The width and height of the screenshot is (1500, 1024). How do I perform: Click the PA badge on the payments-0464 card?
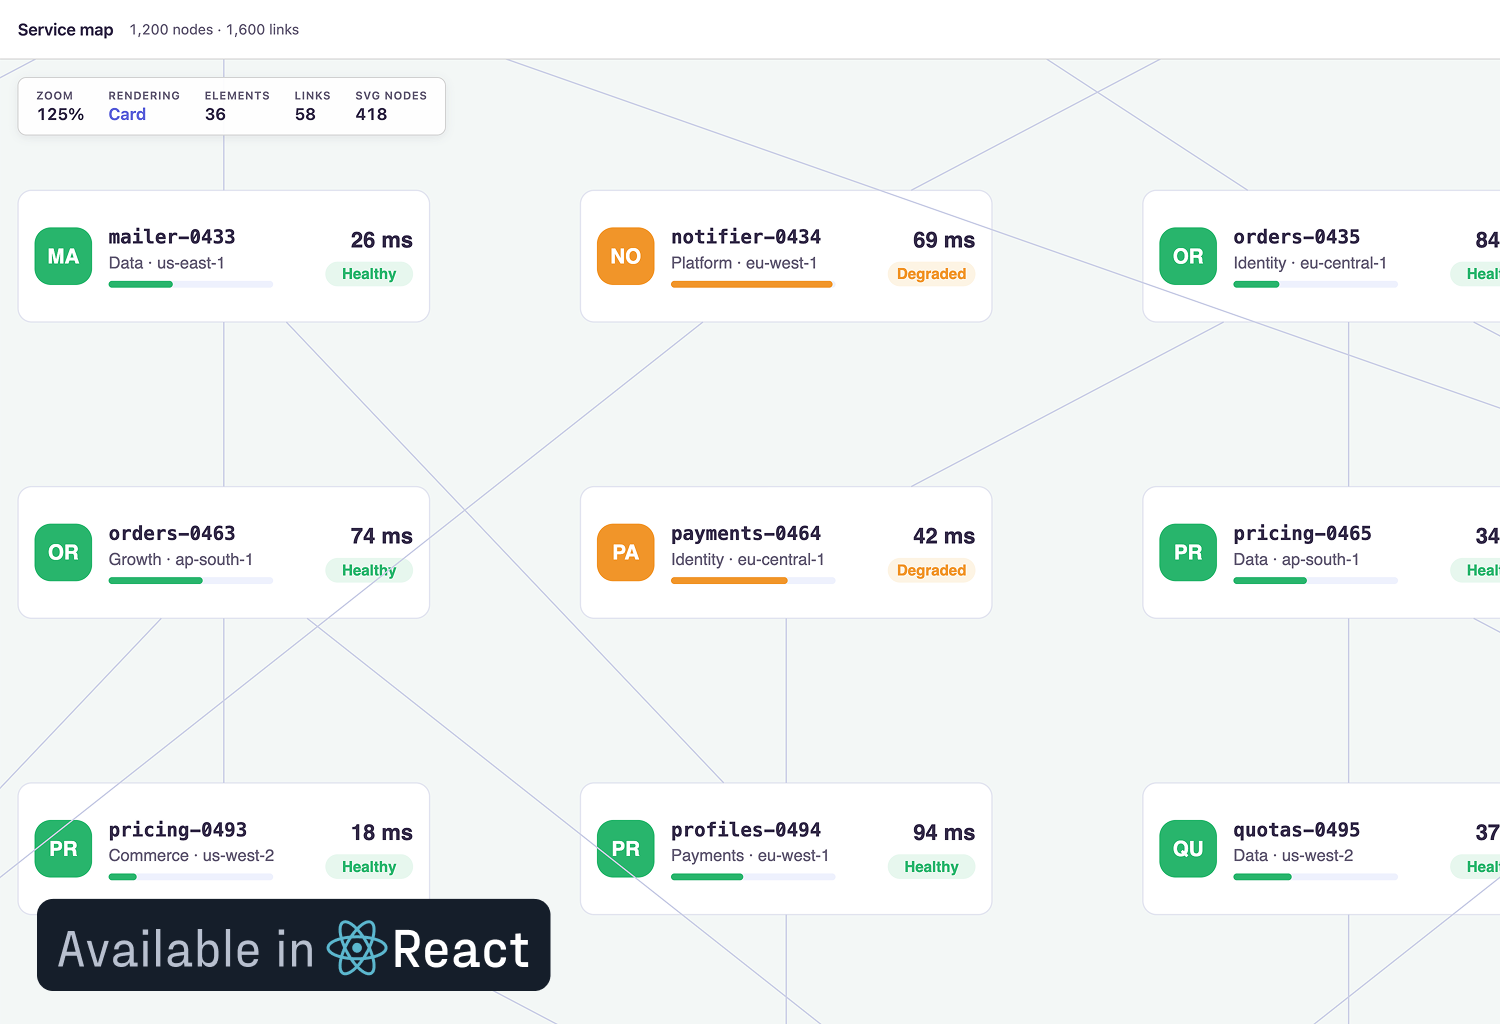tap(626, 552)
